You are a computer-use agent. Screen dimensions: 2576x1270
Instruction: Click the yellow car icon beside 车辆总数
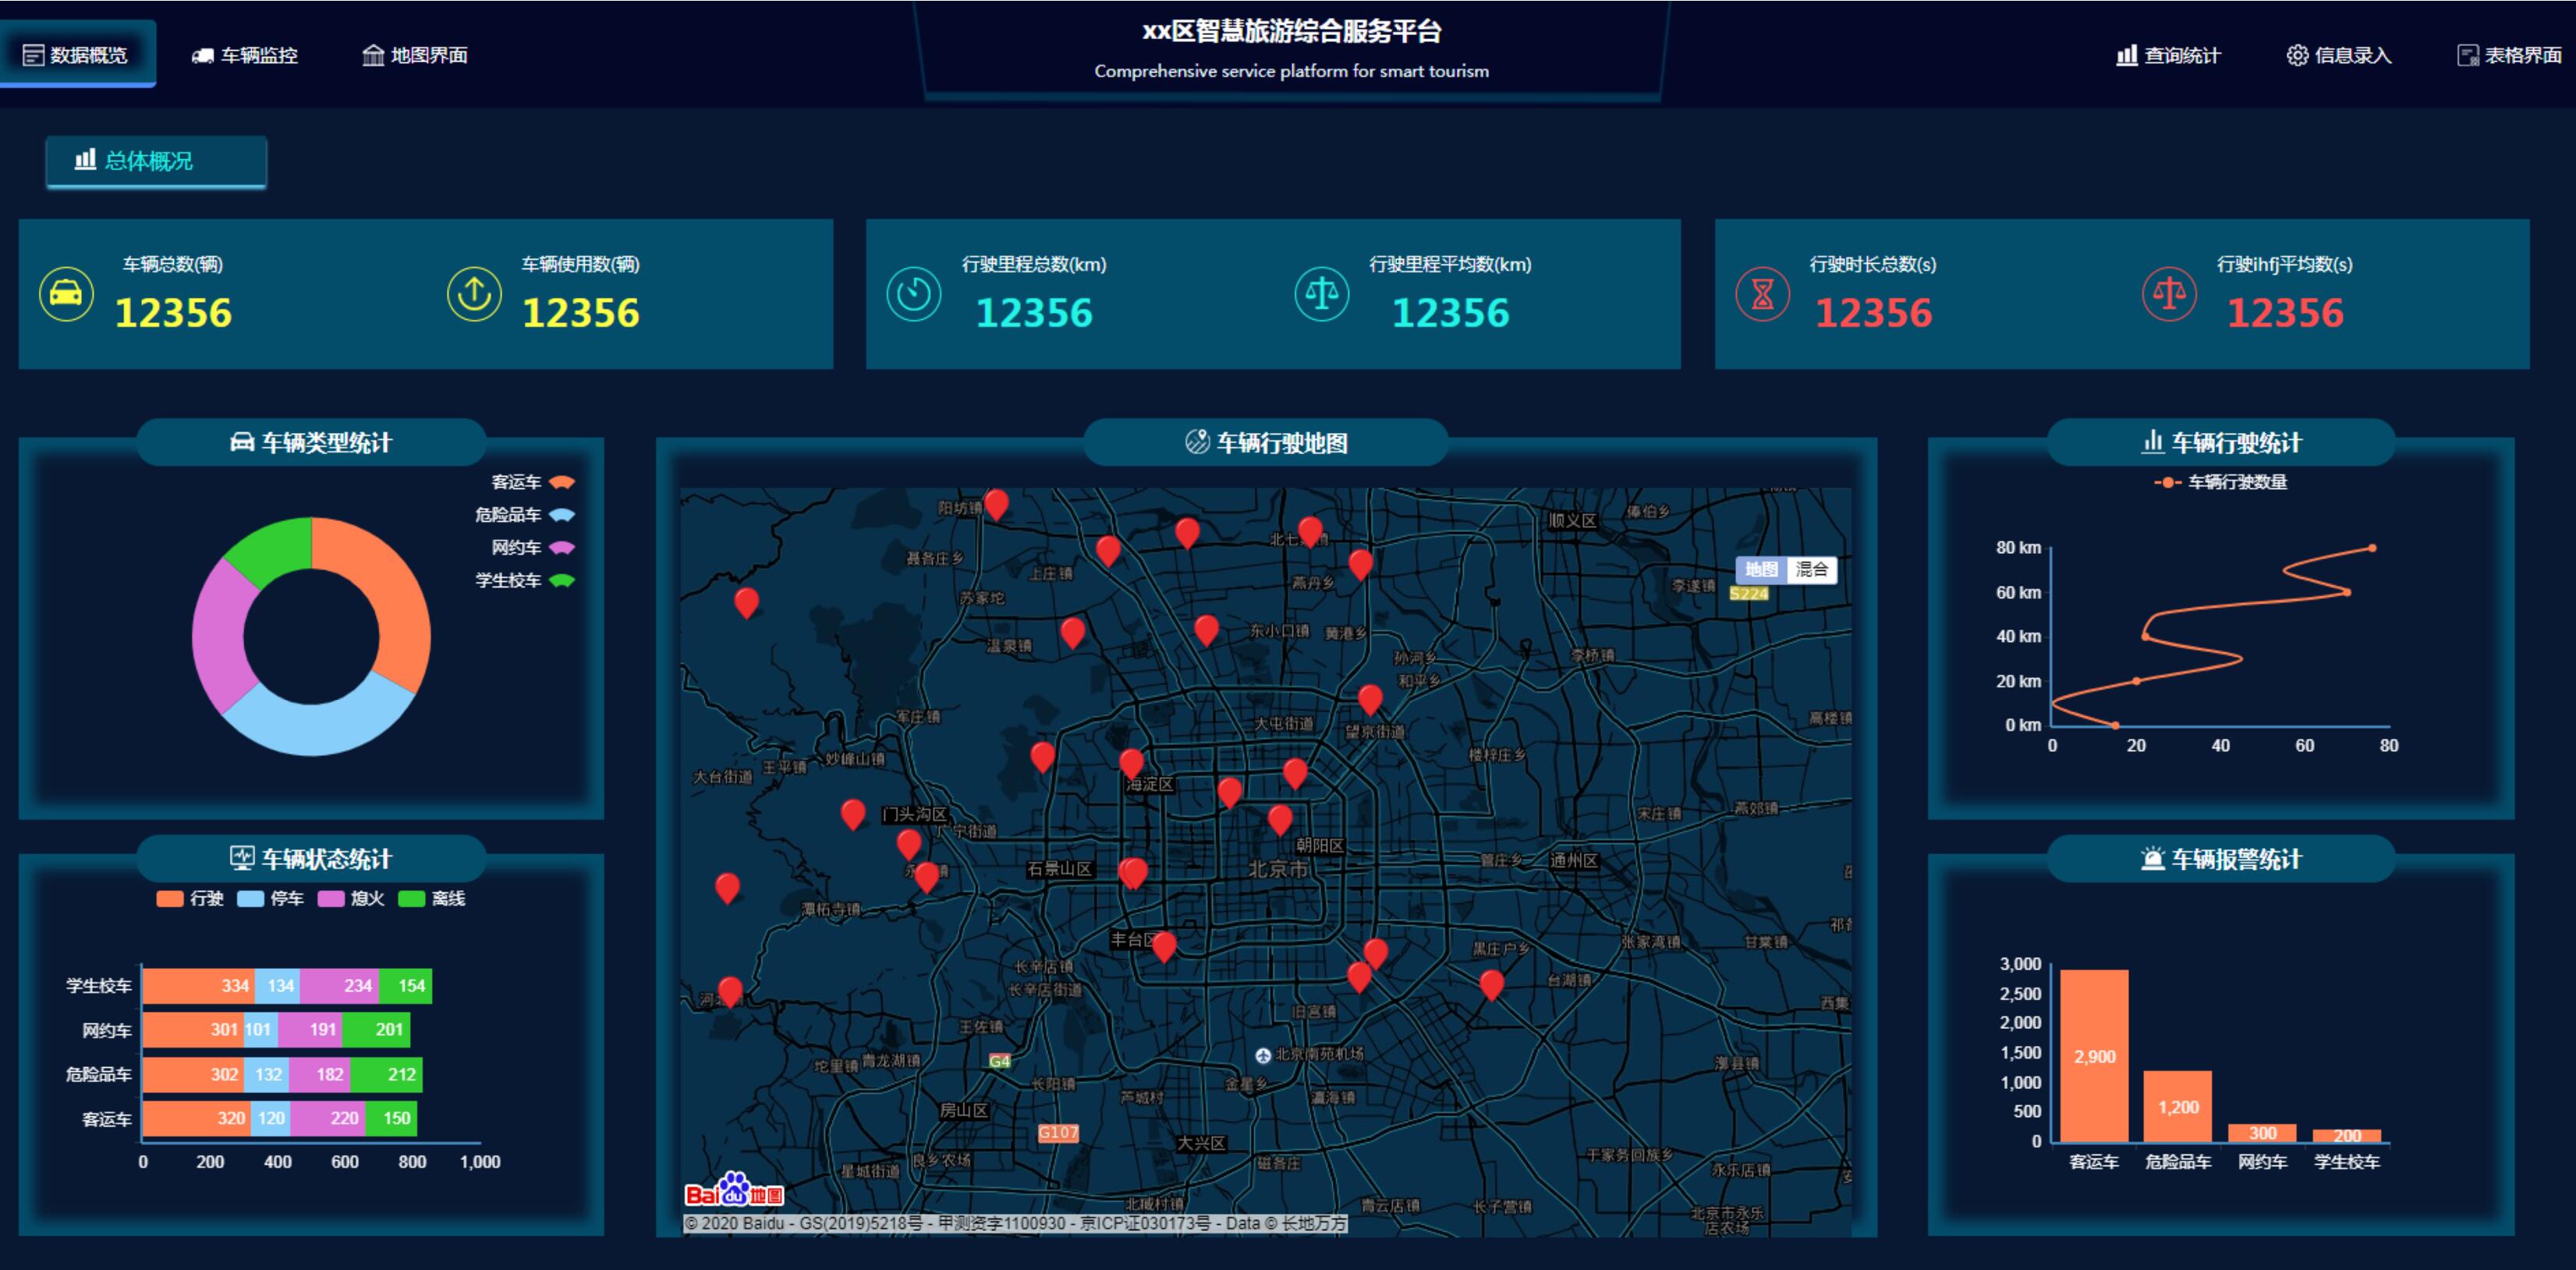(x=66, y=294)
